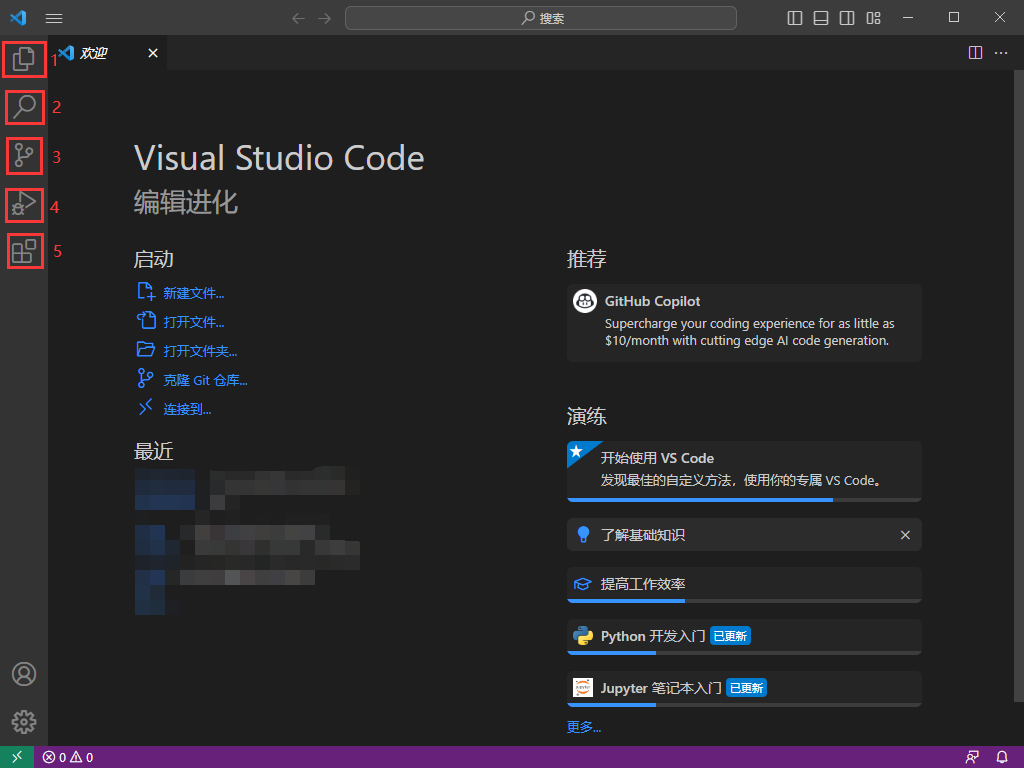Image resolution: width=1024 pixels, height=768 pixels.
Task: Open the 开始使用 VS Code walkthrough
Action: pos(744,470)
